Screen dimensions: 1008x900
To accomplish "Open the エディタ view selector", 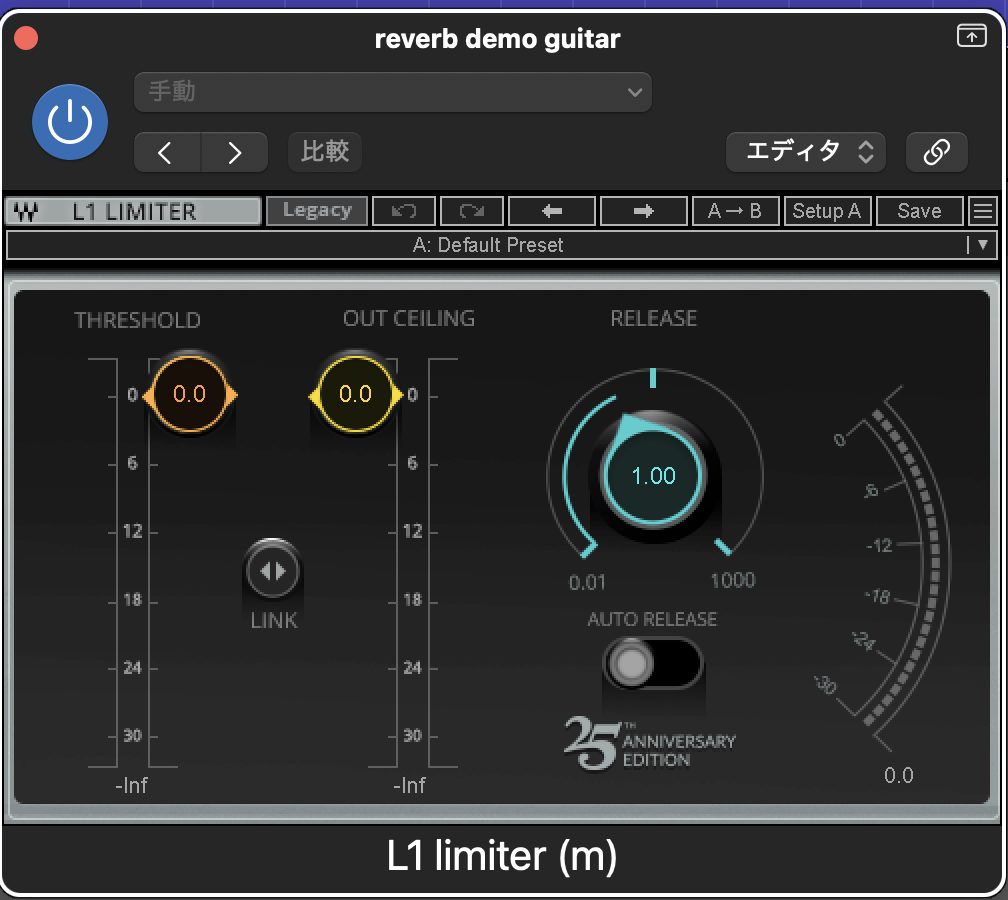I will coord(806,152).
